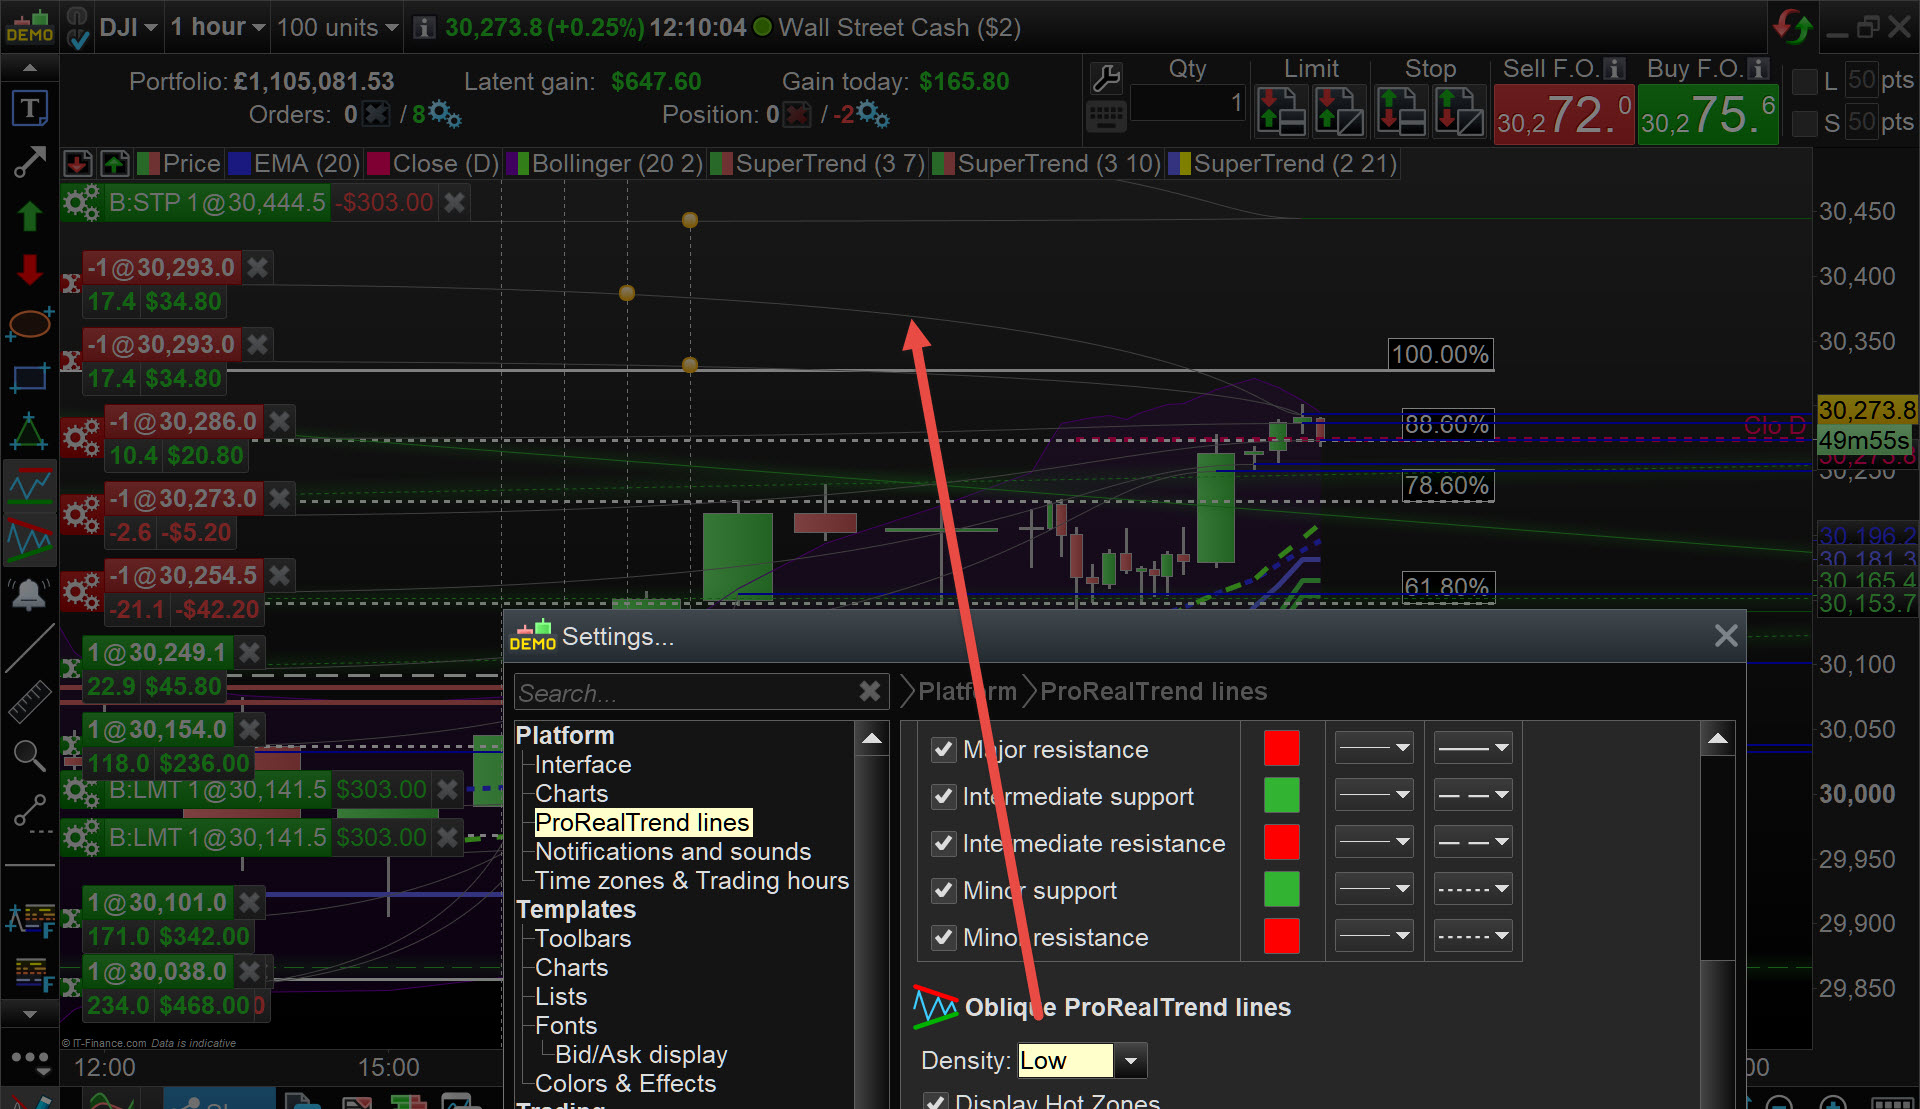Open Notifications and sounds settings
The image size is (1920, 1109).
click(x=672, y=851)
